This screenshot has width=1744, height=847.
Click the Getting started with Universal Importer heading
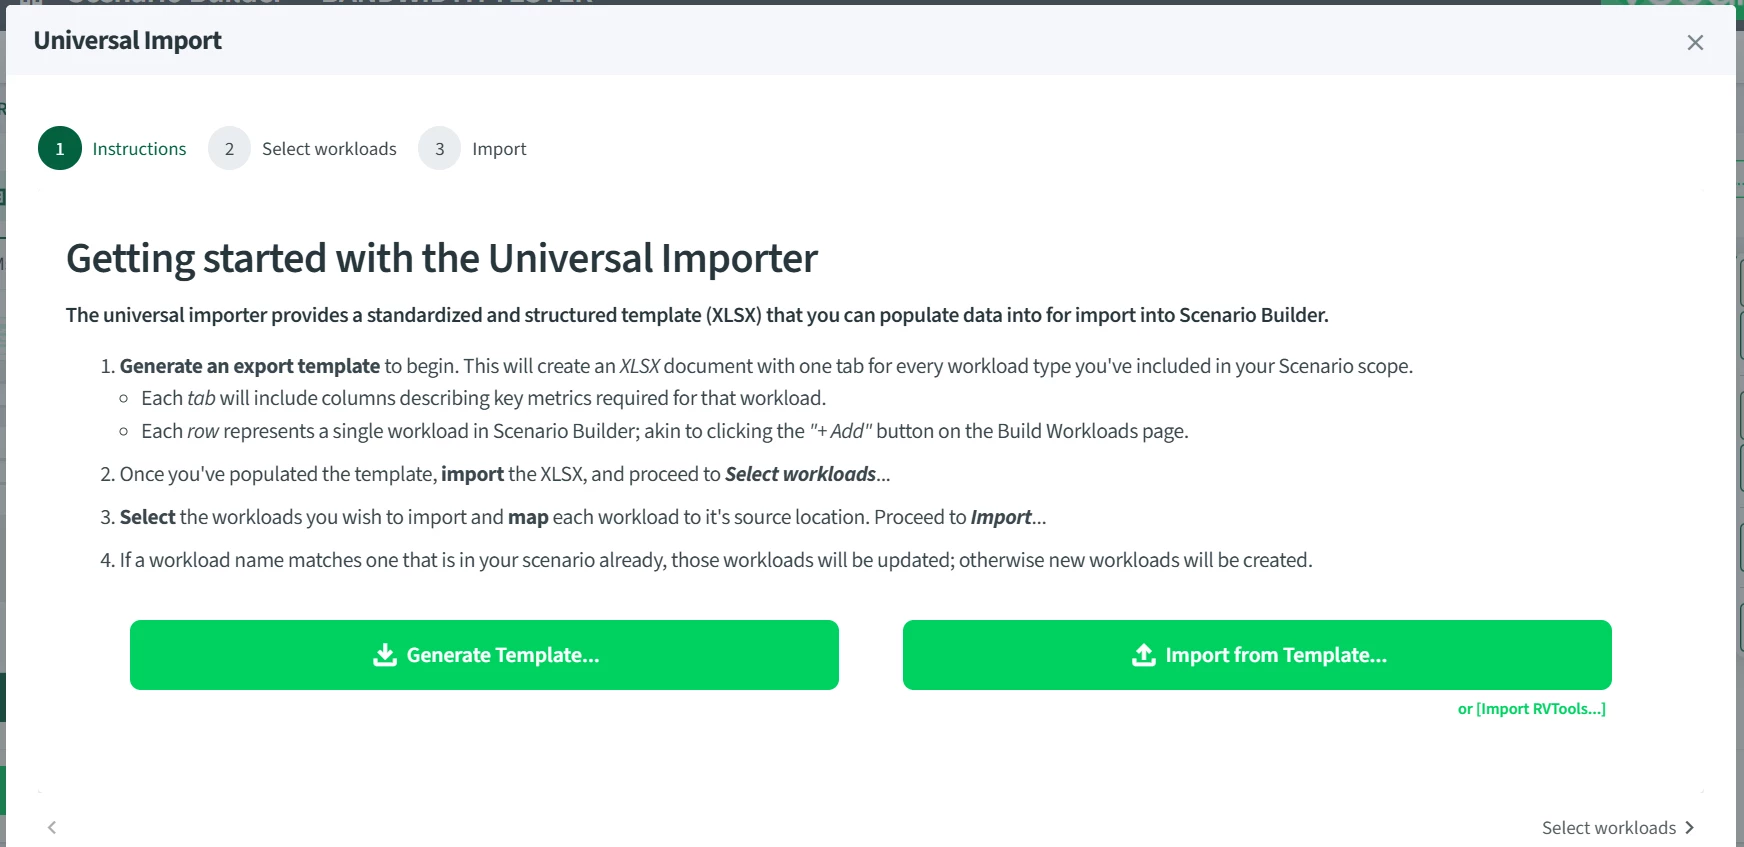tap(441, 258)
